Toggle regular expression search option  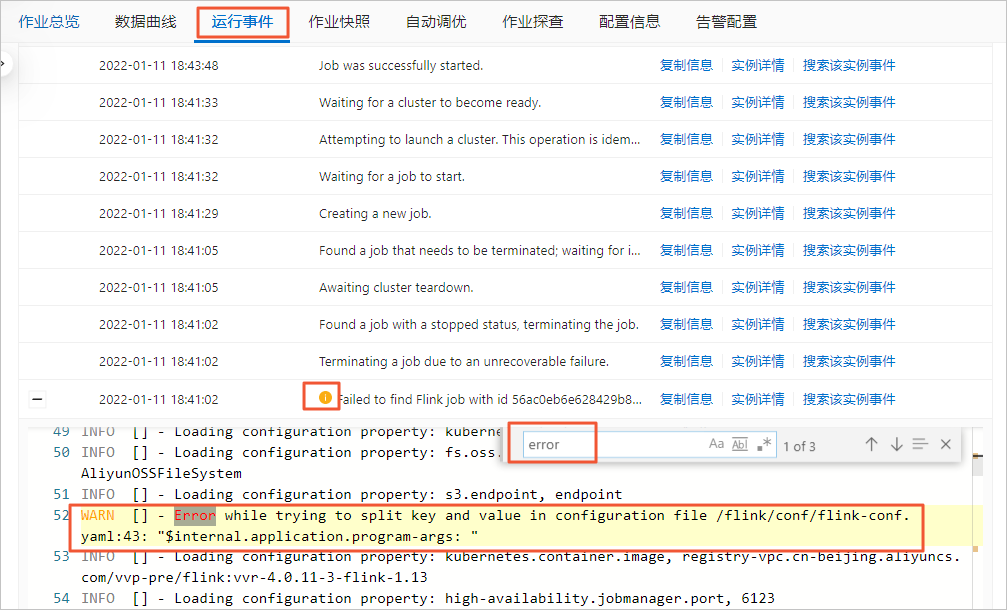point(764,444)
